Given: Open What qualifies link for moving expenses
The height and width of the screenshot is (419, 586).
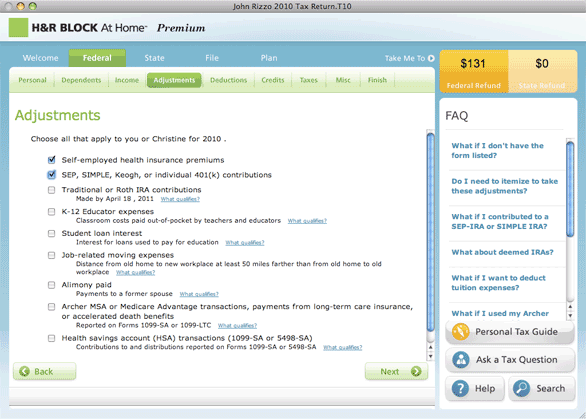Looking at the screenshot, I should (135, 272).
